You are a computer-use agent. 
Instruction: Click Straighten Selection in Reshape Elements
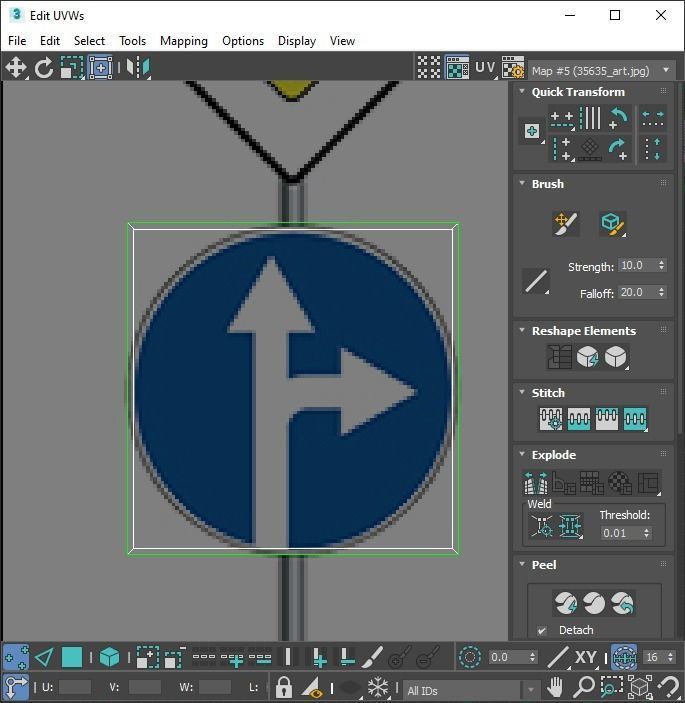559,357
